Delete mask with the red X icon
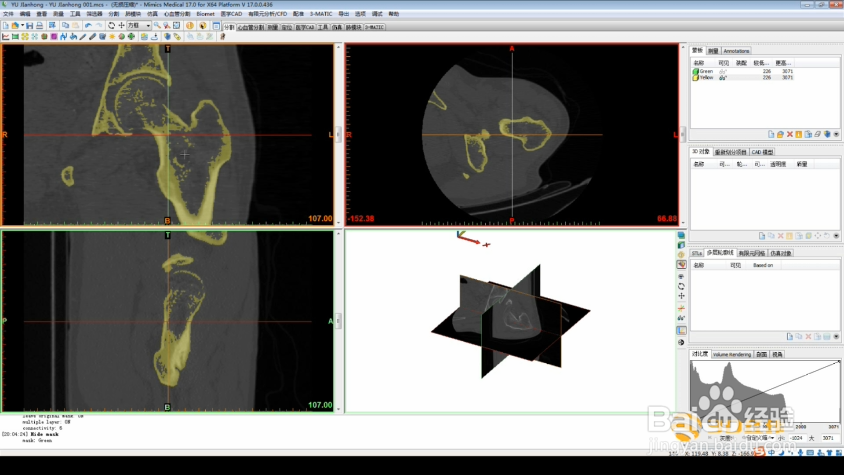 [x=790, y=134]
